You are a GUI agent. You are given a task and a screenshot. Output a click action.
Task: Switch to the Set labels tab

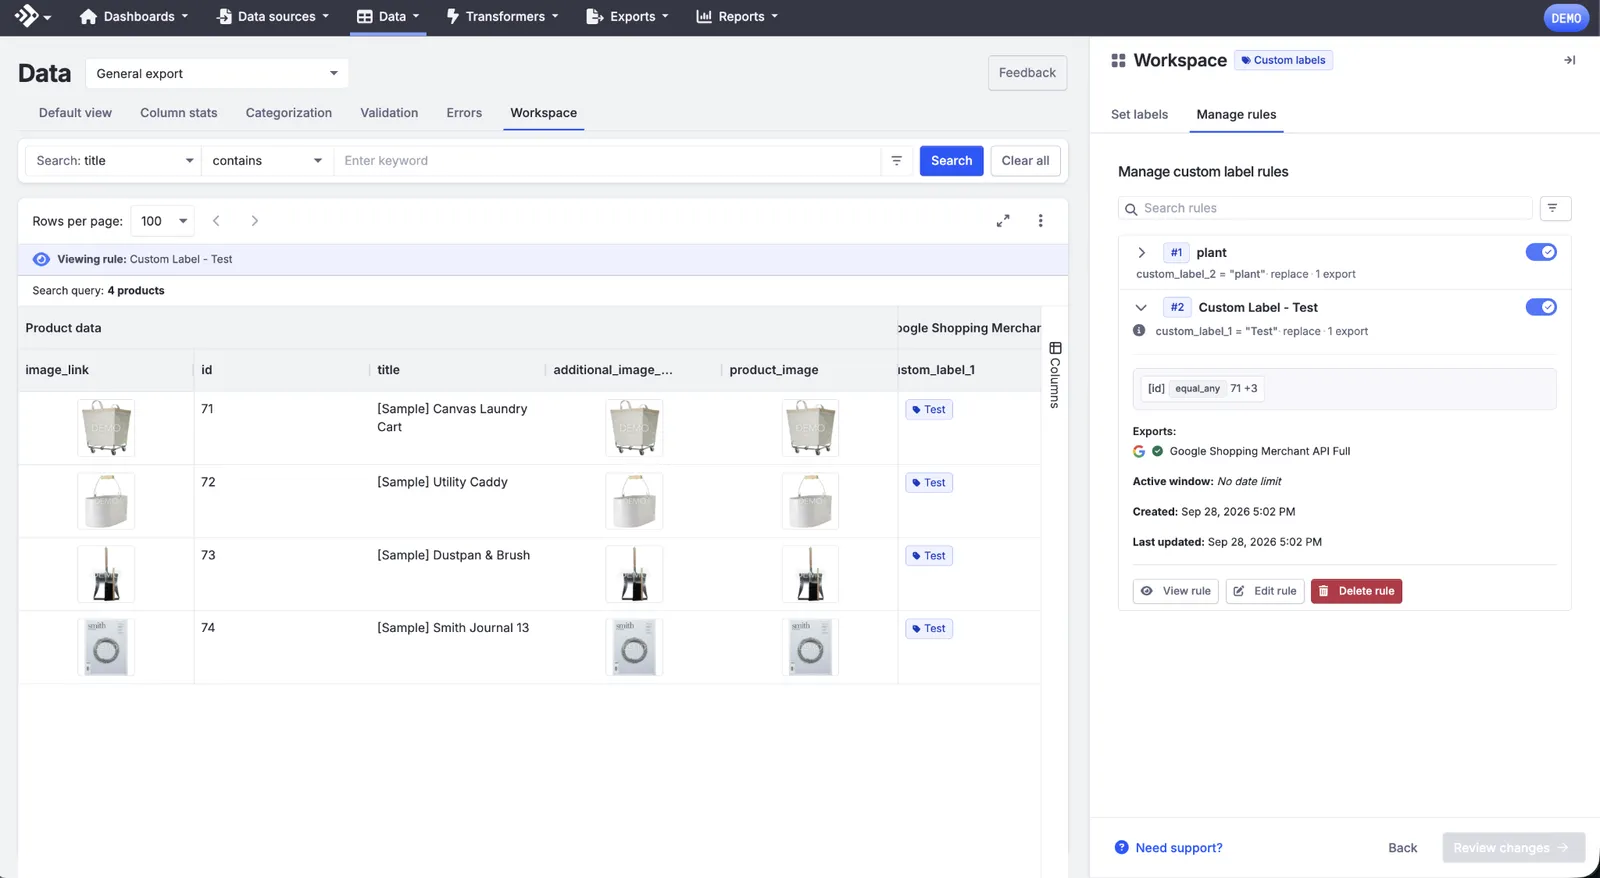point(1139,115)
